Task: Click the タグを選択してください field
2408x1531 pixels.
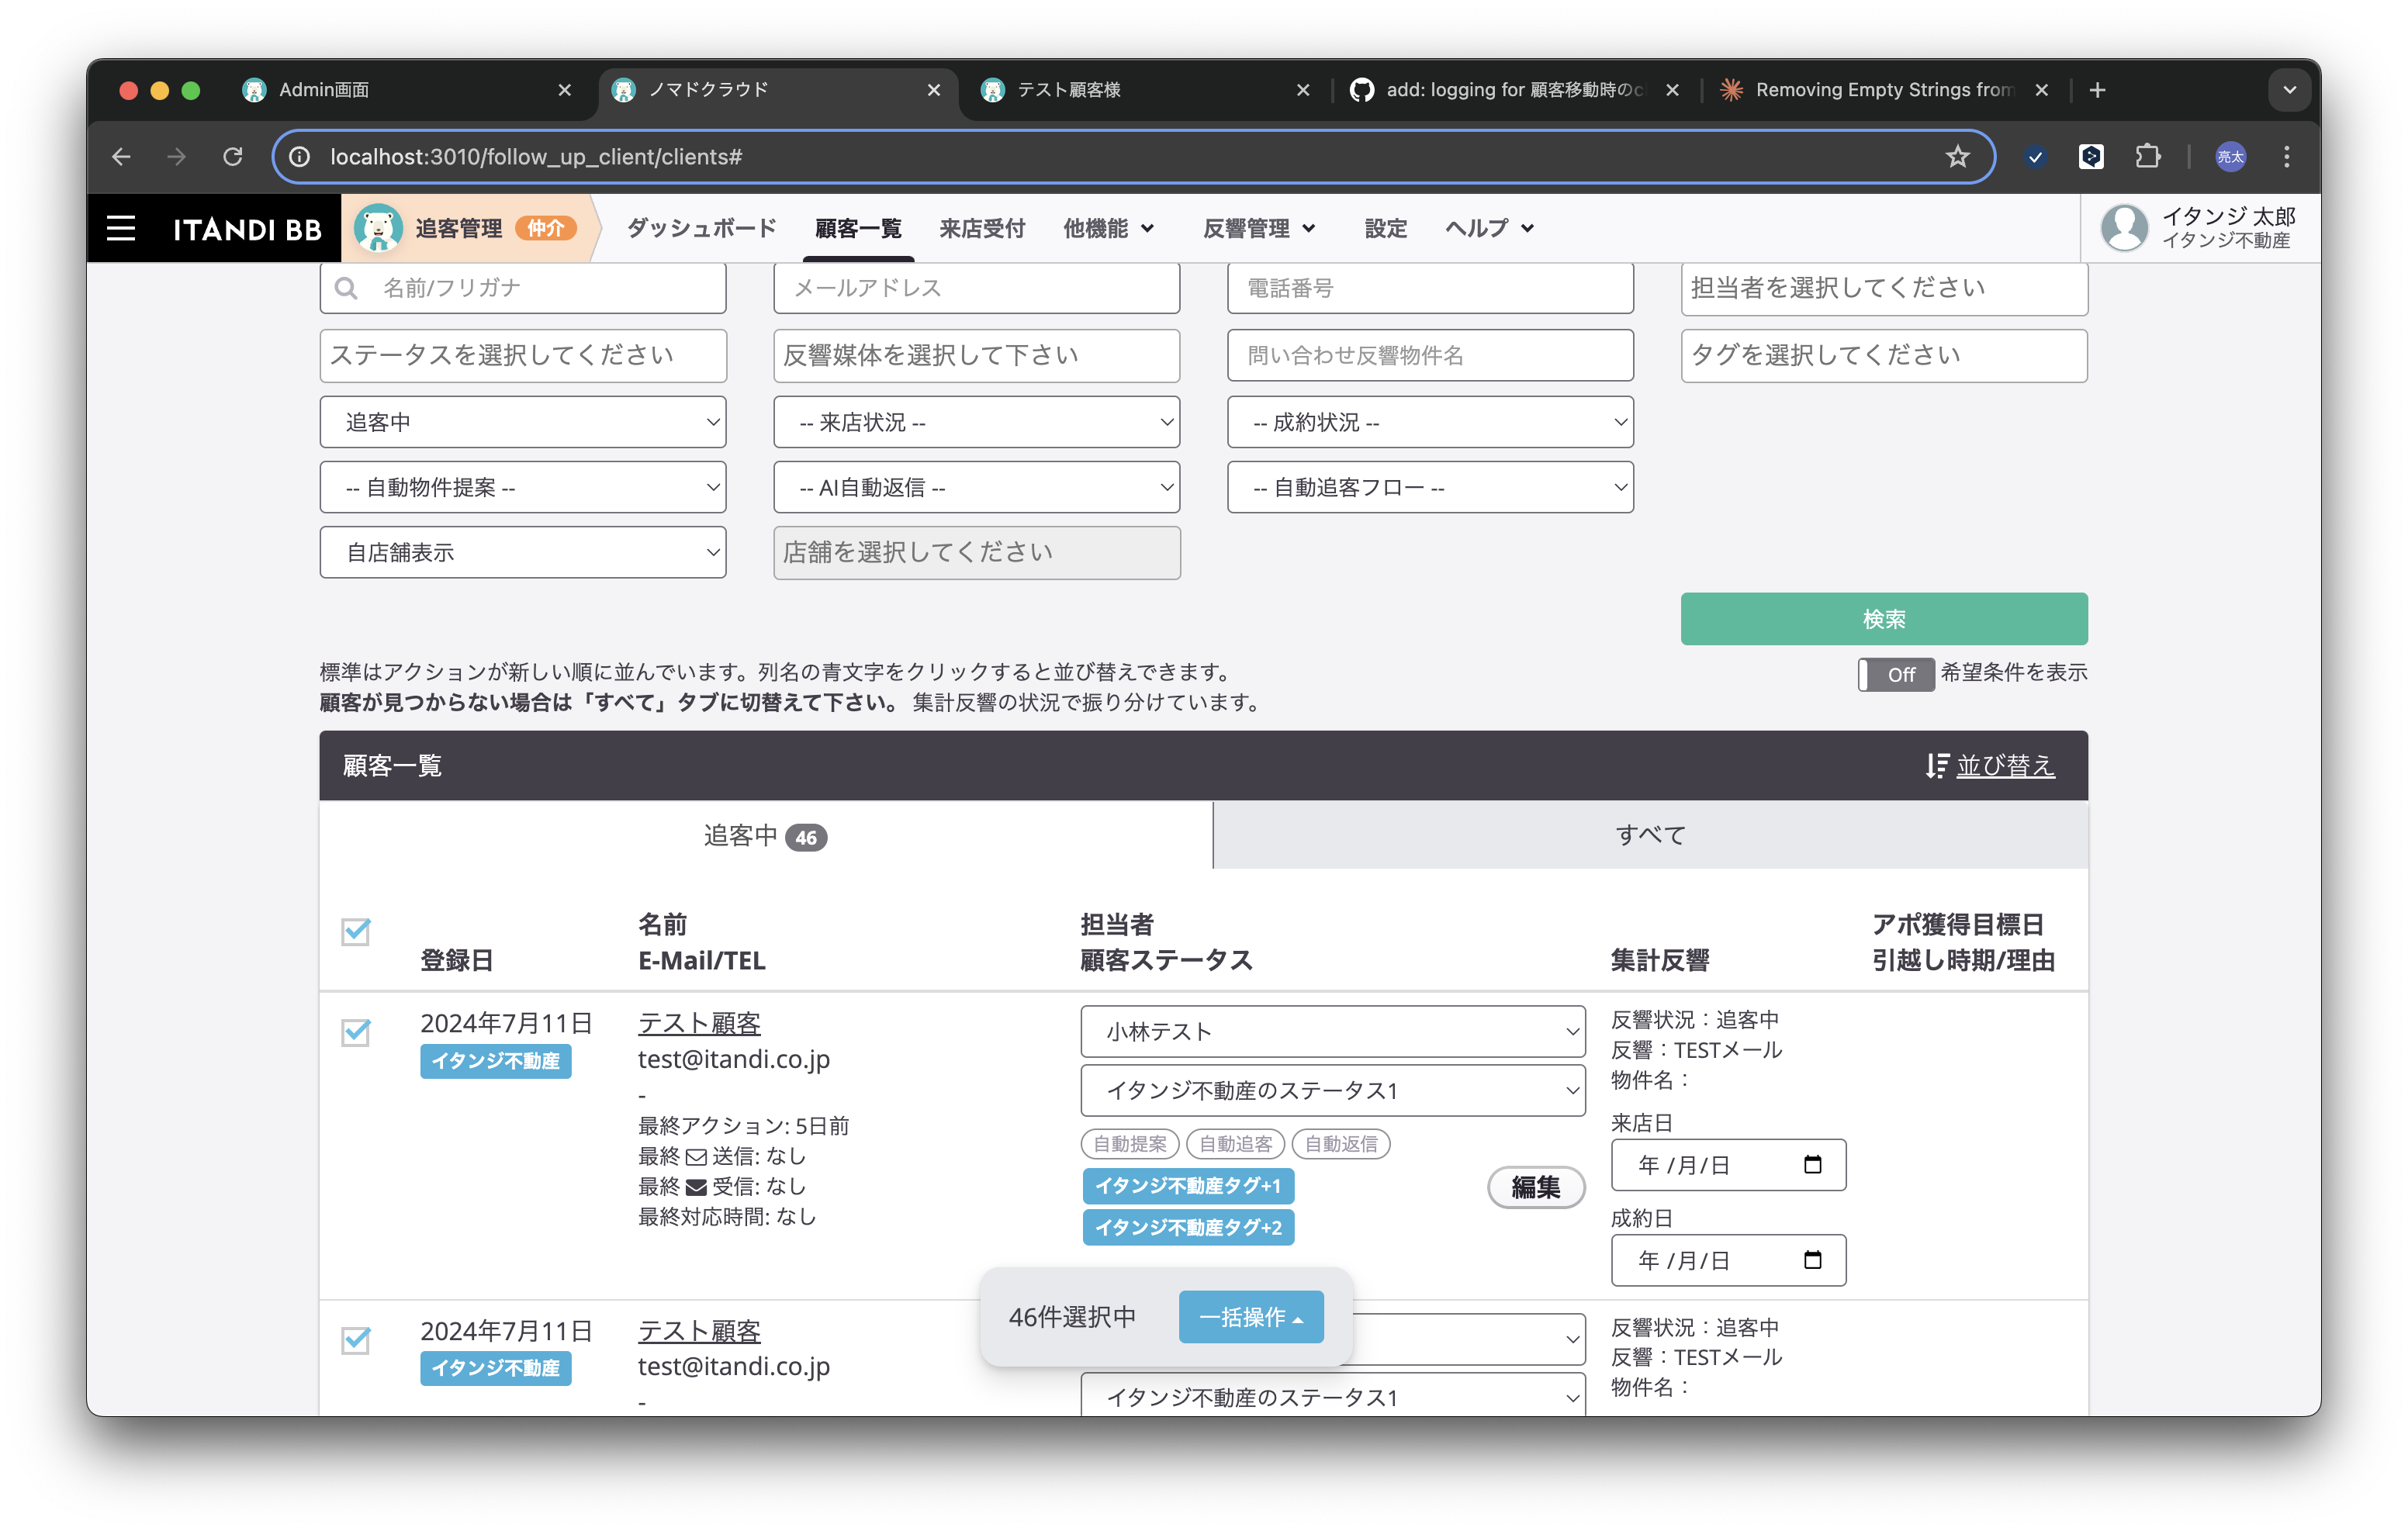Action: [1884, 355]
